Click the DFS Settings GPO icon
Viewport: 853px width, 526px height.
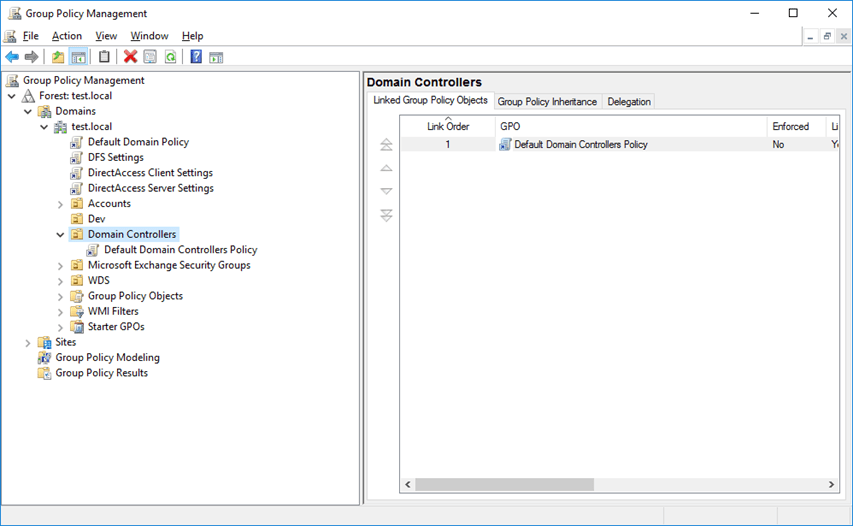(x=77, y=157)
